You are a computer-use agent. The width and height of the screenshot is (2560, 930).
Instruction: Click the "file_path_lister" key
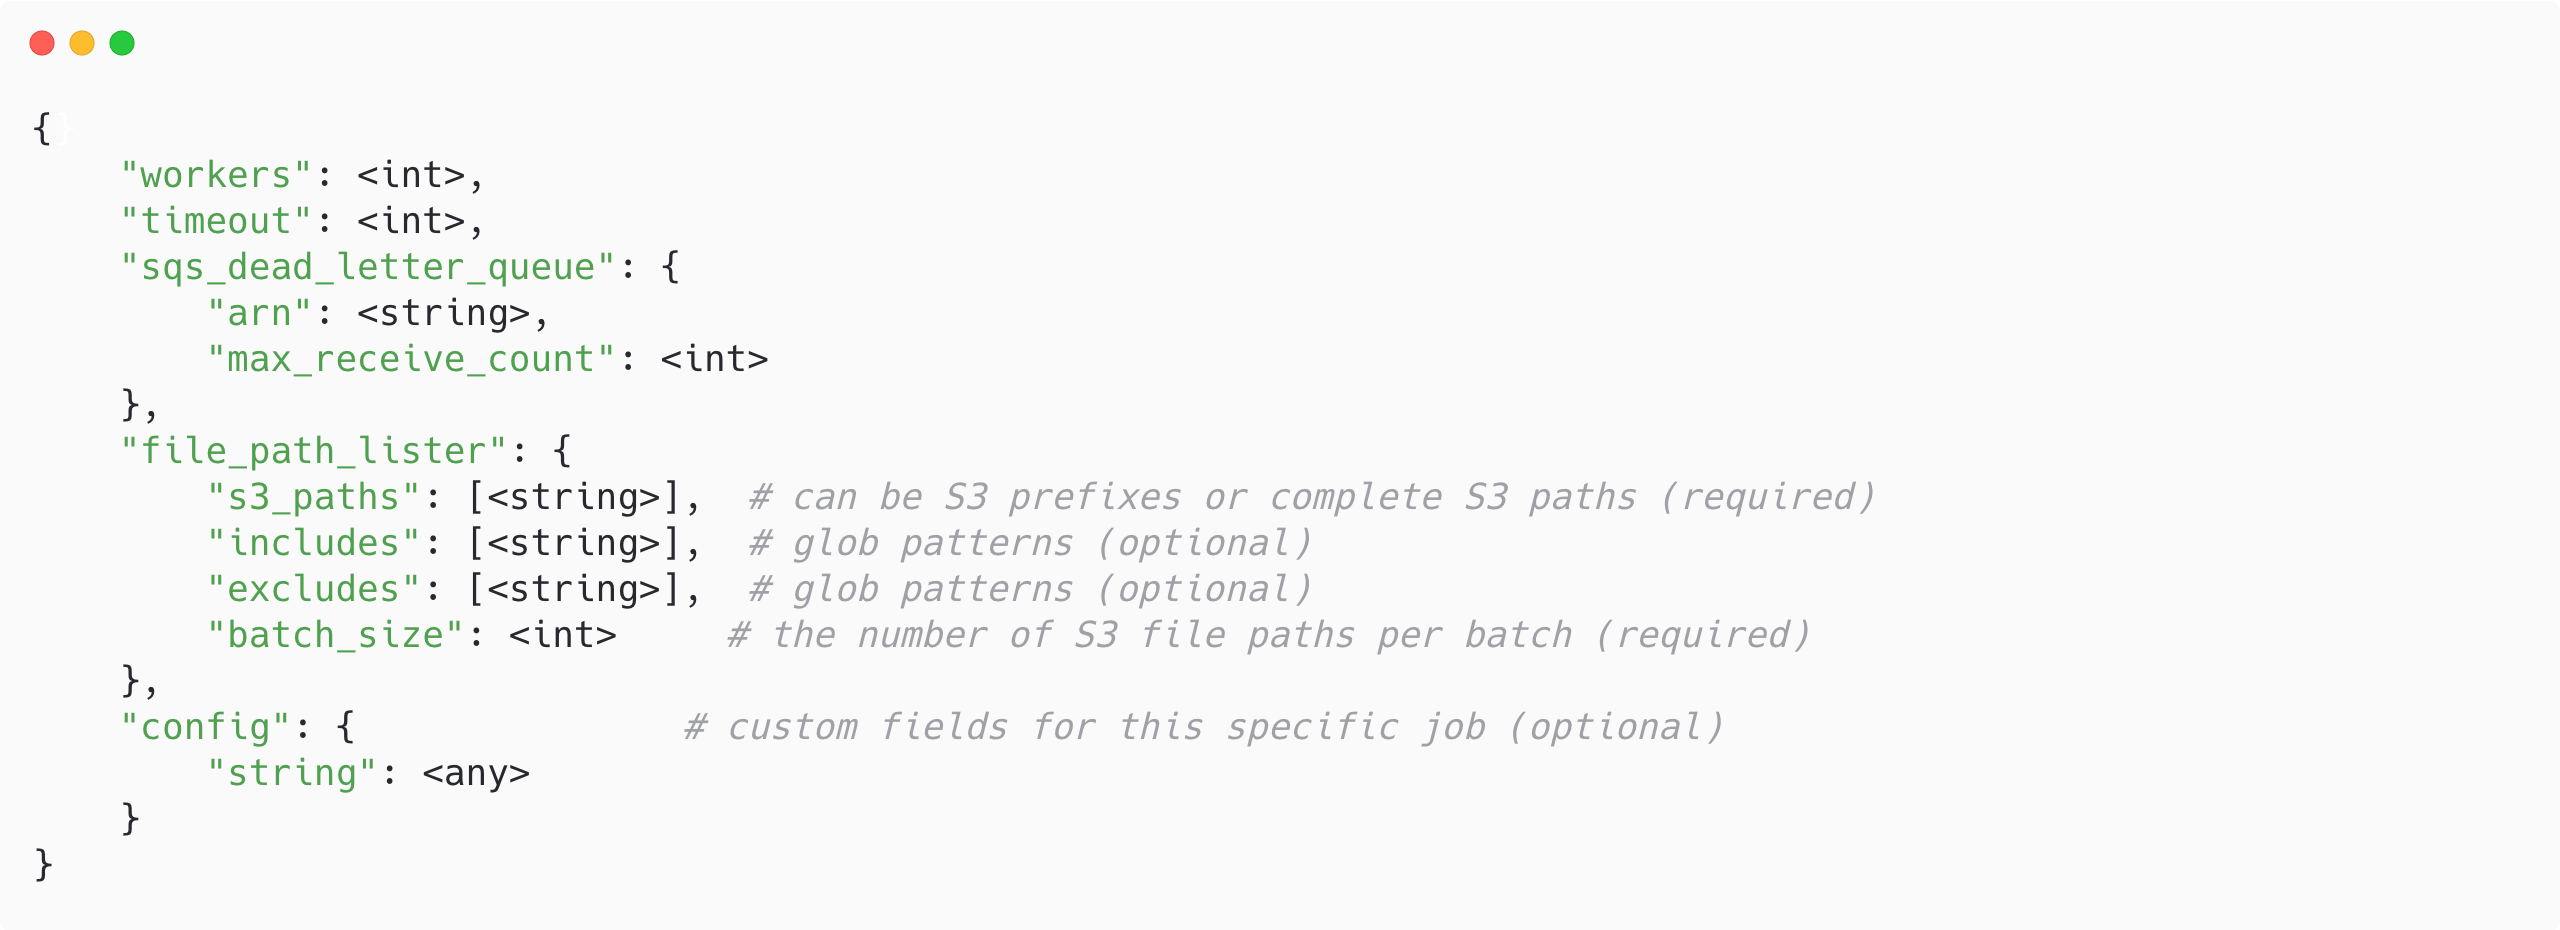click(313, 451)
